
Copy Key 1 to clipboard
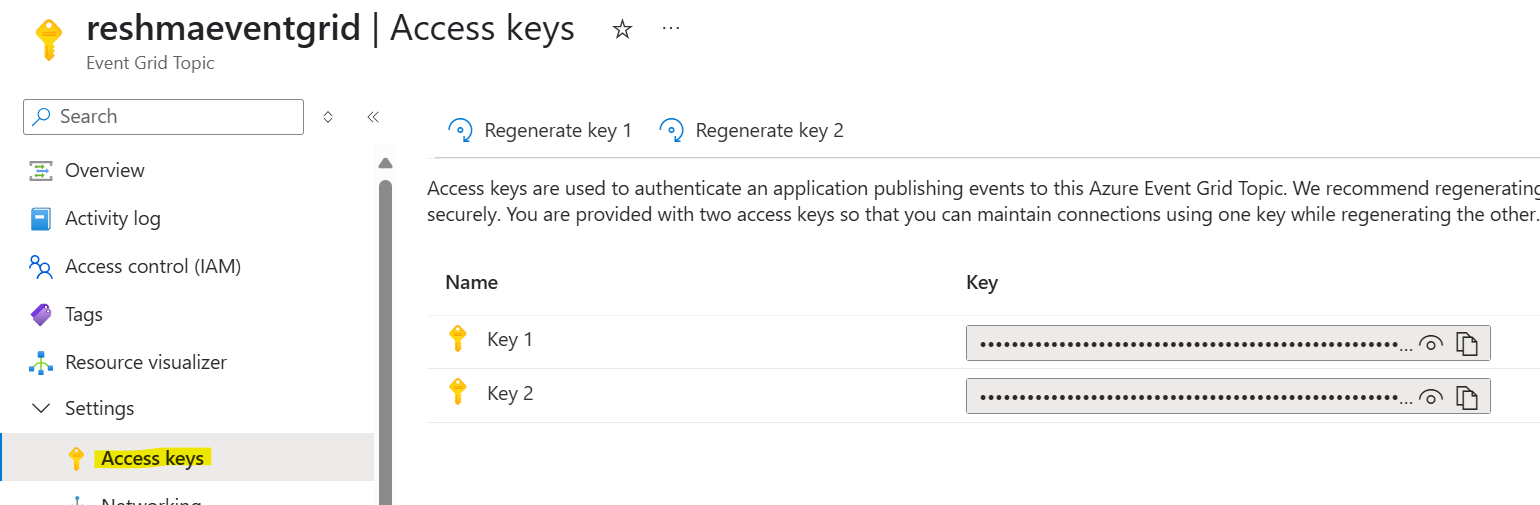(1467, 344)
